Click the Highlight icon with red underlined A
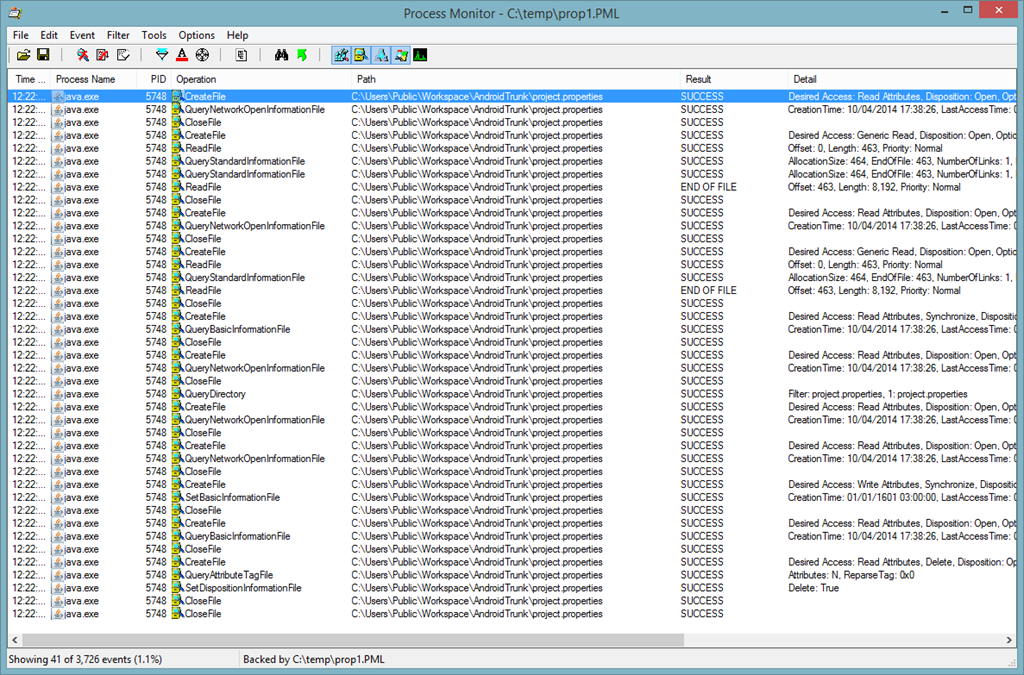This screenshot has height=675, width=1024. pos(182,55)
